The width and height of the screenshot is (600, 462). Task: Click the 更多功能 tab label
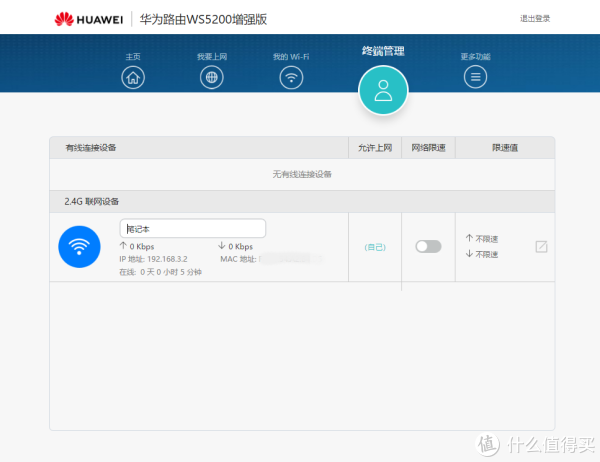[x=476, y=57]
